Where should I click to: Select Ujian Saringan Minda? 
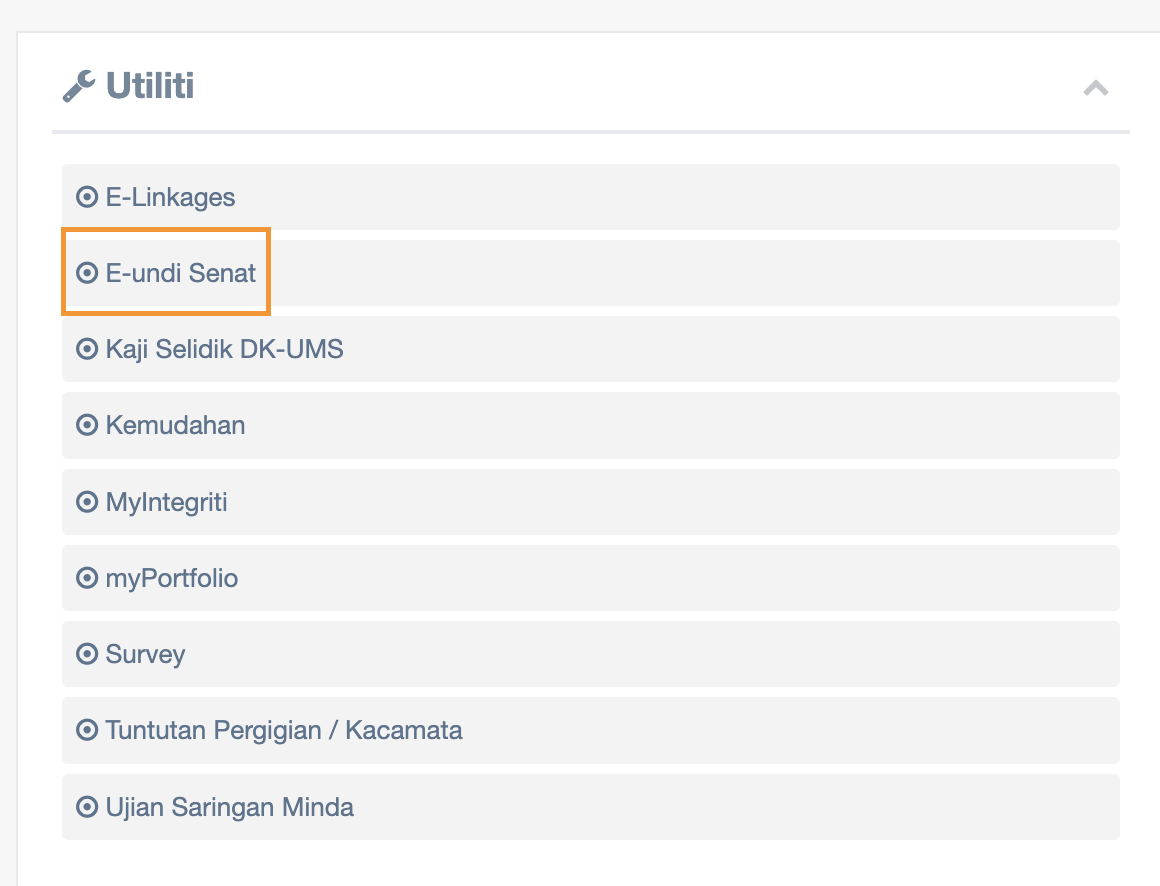(230, 807)
